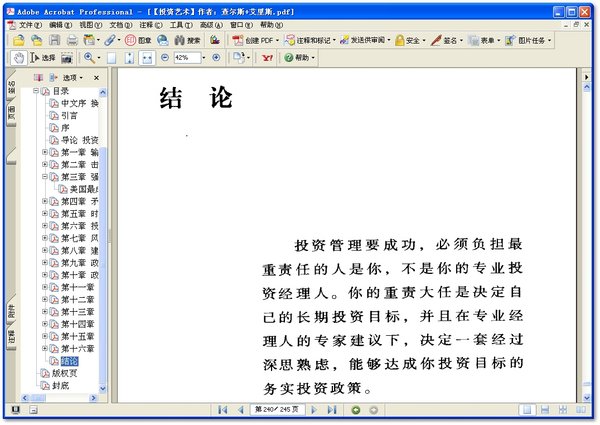Open the zoom percentage dropdown arrow
The image size is (600, 425).
204,58
